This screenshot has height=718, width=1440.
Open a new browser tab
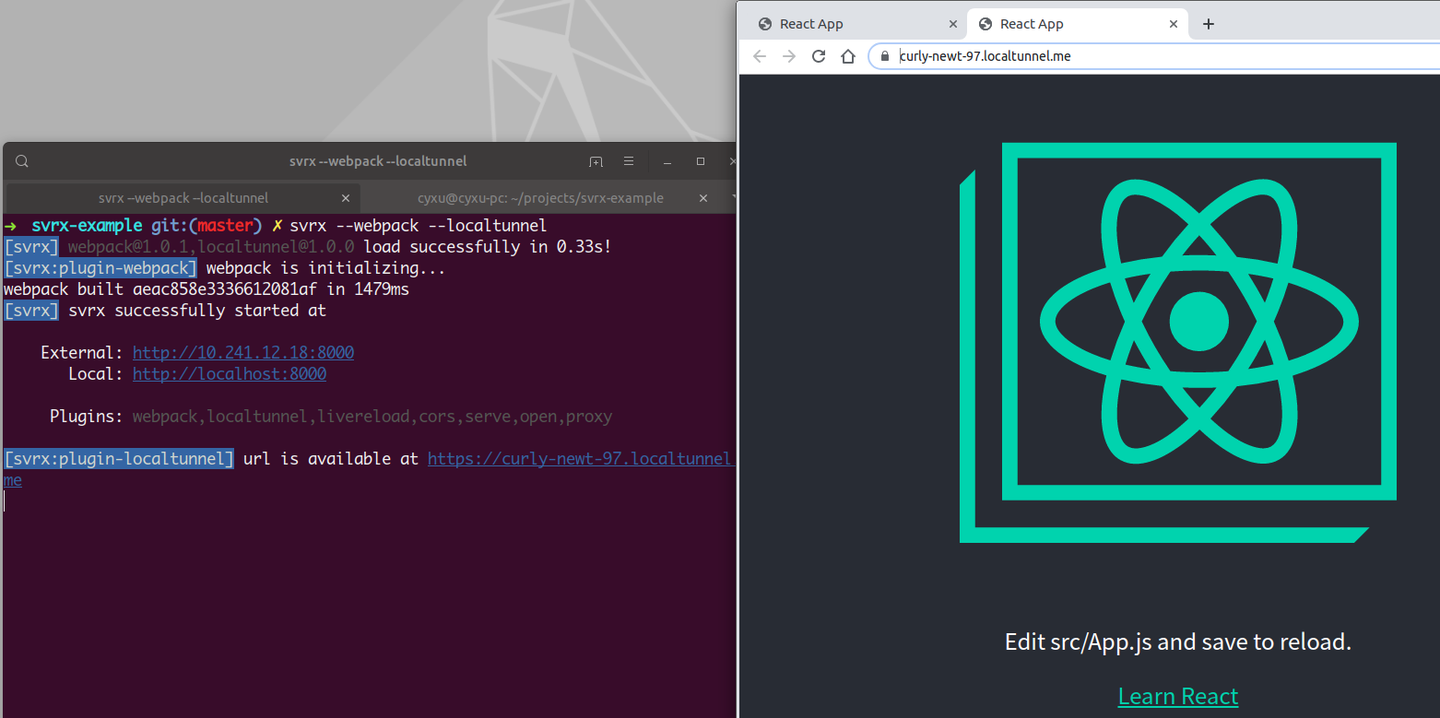coord(1208,24)
